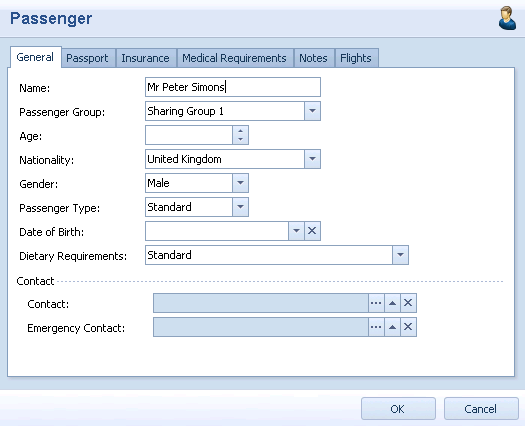Open Emergency Contact lookup ellipsis button
Viewport: 525px width, 426px height.
click(376, 327)
